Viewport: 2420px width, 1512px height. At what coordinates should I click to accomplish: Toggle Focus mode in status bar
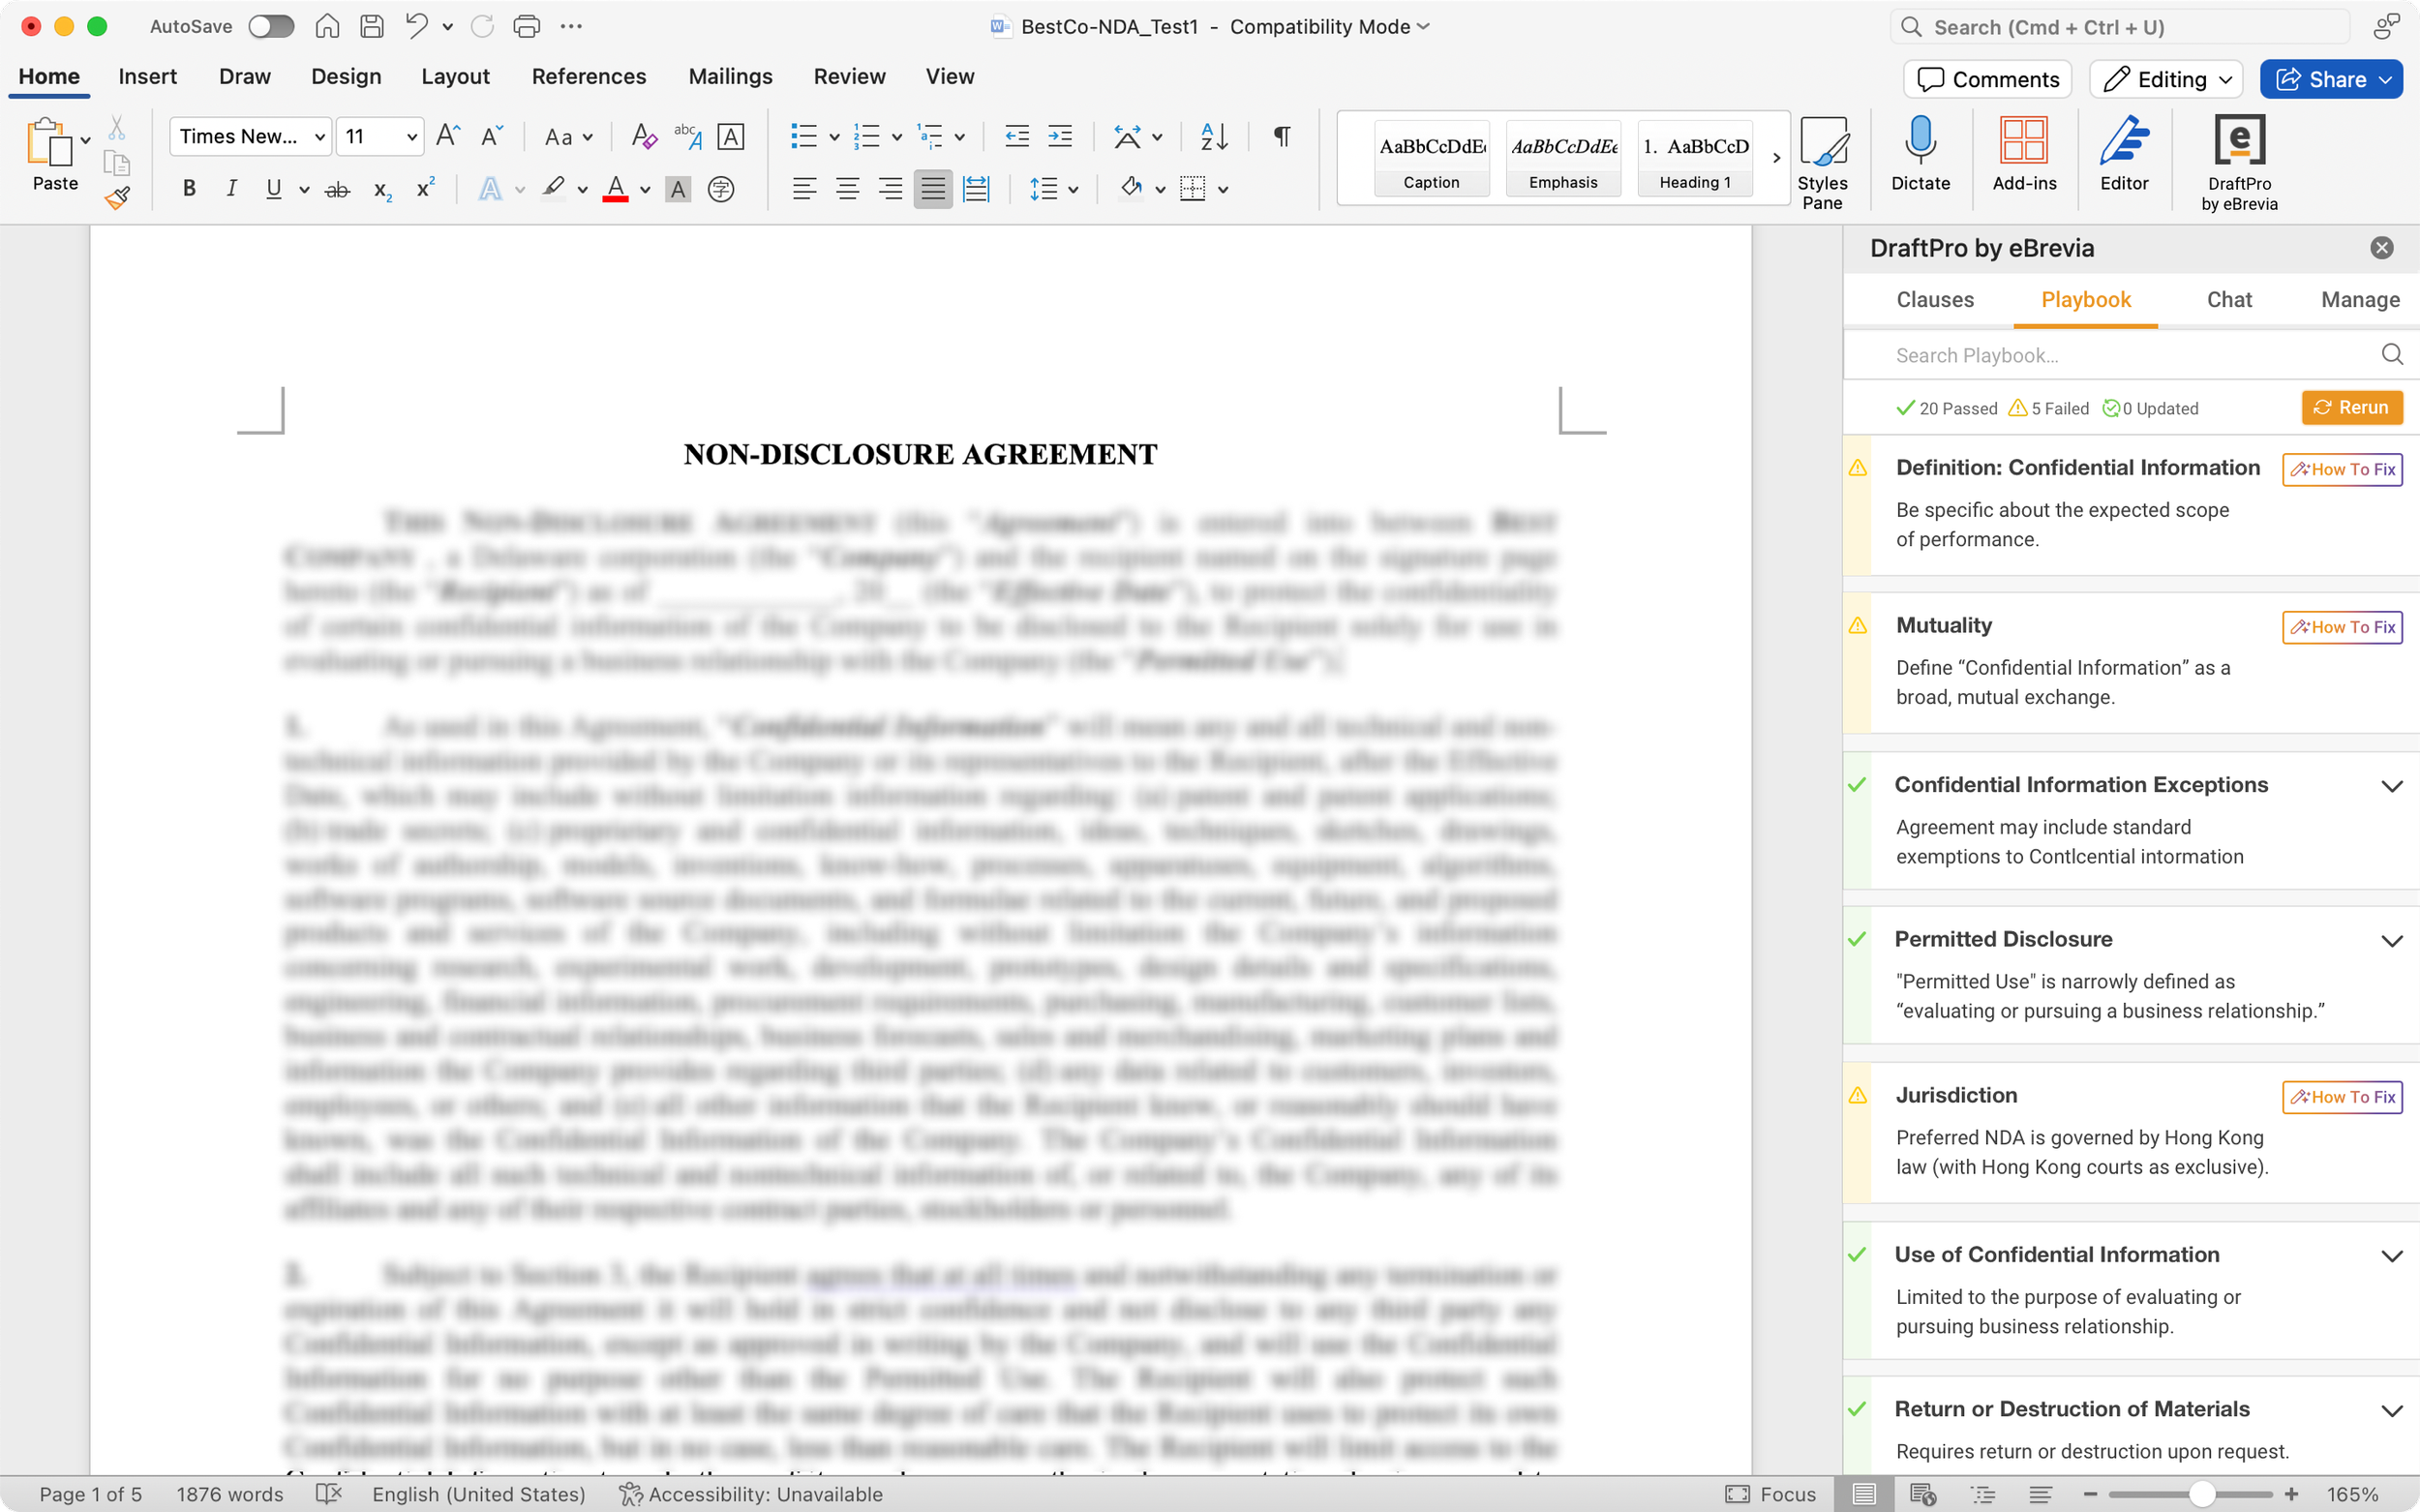pos(1770,1494)
